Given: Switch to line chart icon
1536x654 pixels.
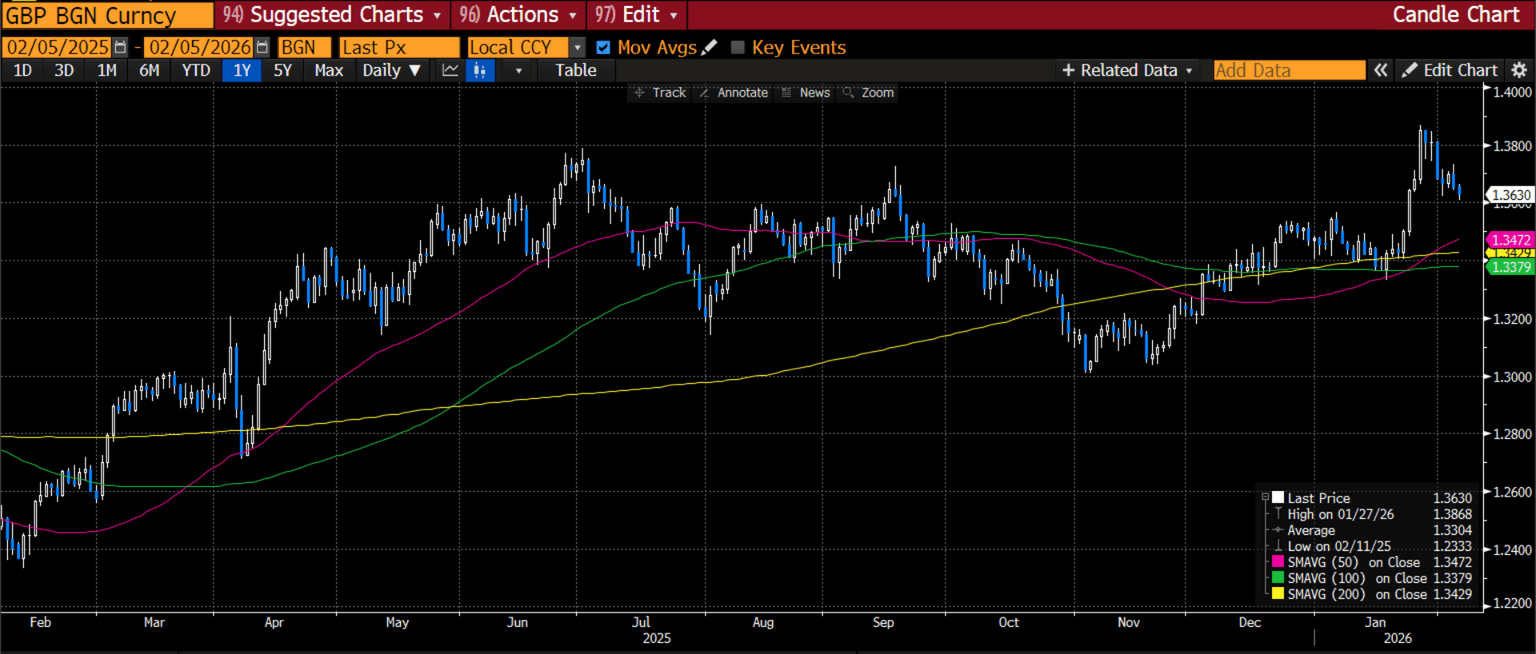Looking at the screenshot, I should click(450, 70).
